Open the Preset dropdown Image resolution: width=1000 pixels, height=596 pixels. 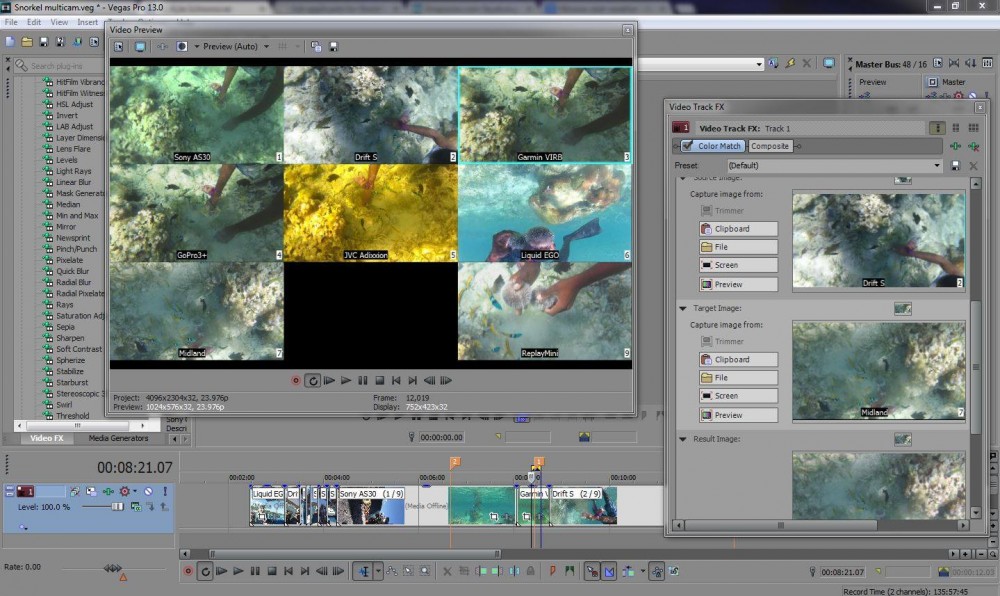click(937, 165)
